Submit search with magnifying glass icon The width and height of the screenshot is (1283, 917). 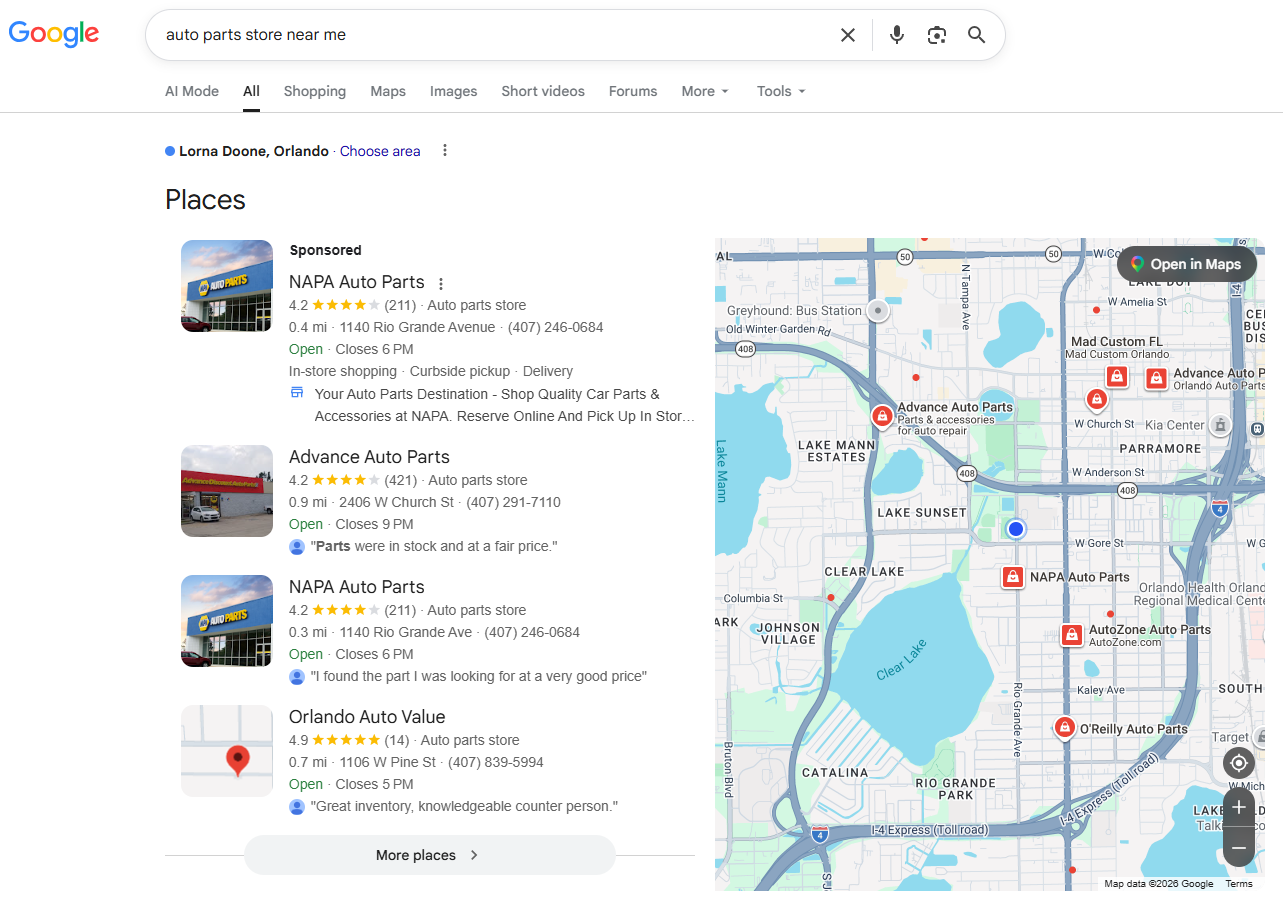(x=977, y=35)
